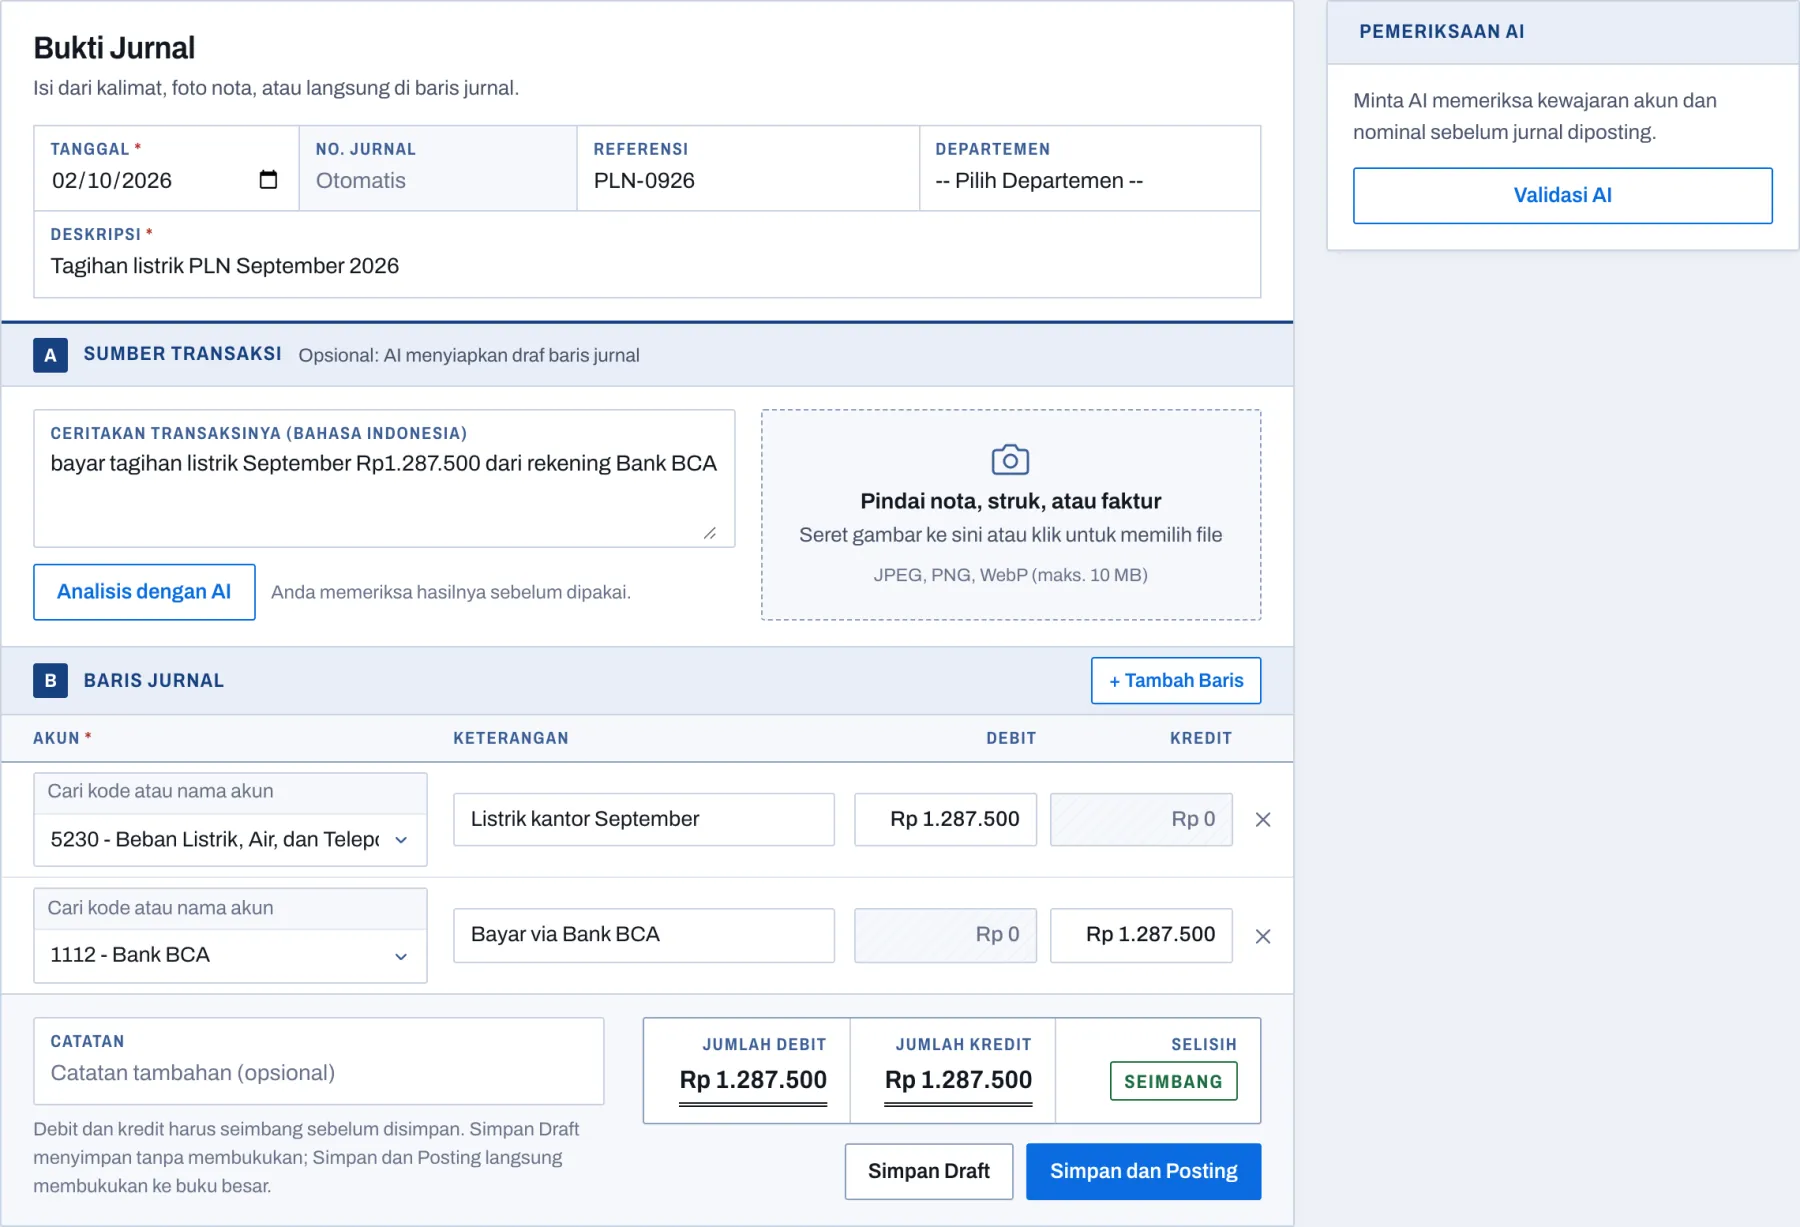
Task: Click the Baris Jurnal section header
Action: pos(647,681)
